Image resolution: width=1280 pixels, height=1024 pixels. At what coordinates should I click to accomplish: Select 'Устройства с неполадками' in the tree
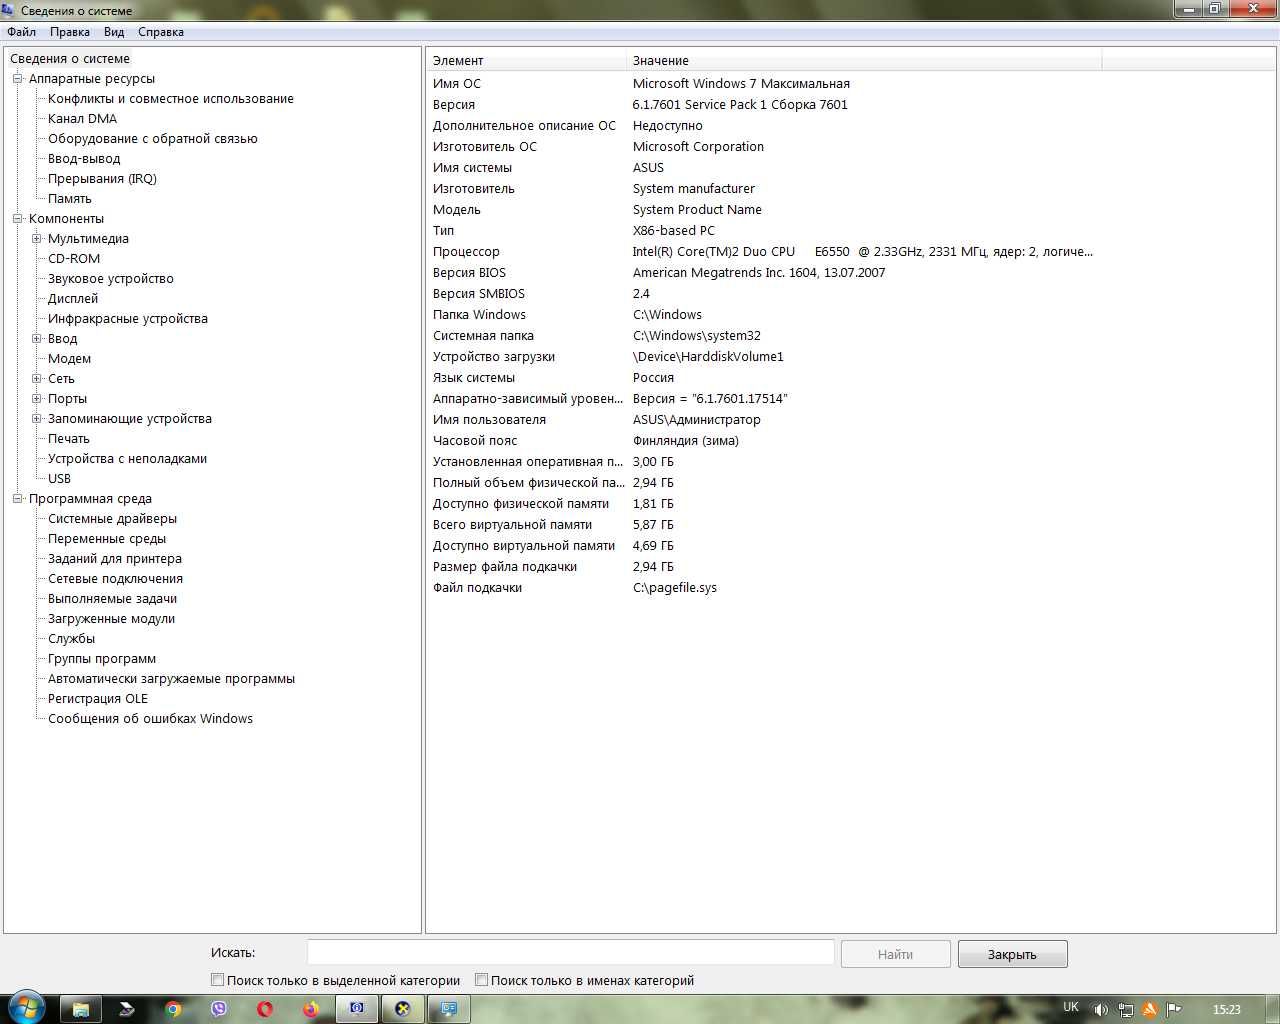point(127,459)
